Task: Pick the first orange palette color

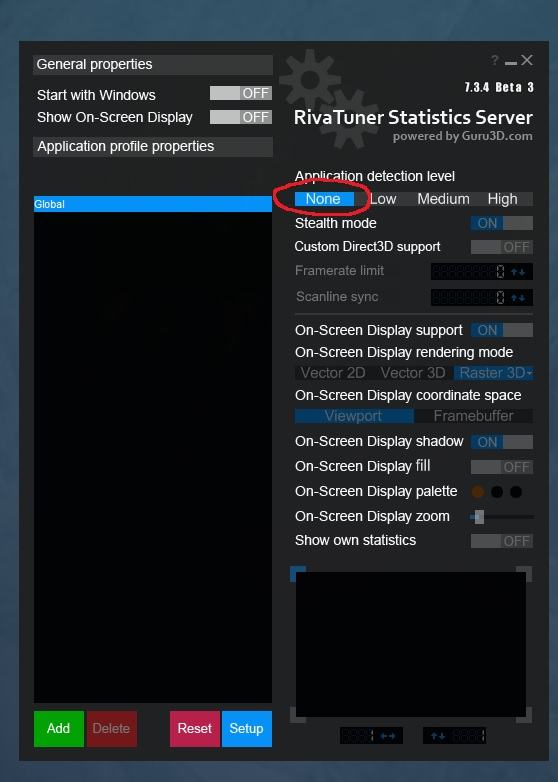Action: (x=478, y=492)
